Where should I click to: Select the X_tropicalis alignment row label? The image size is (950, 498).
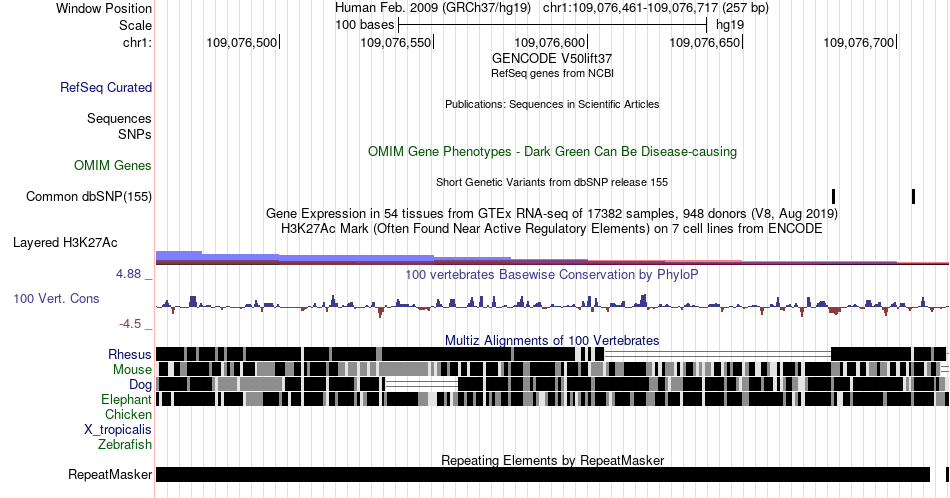pyautogui.click(x=118, y=430)
